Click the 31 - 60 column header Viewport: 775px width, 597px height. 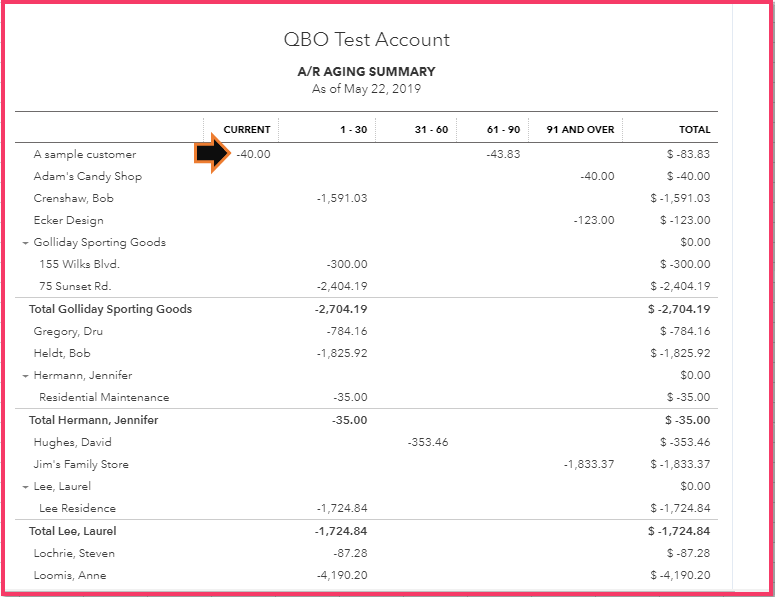[x=431, y=130]
